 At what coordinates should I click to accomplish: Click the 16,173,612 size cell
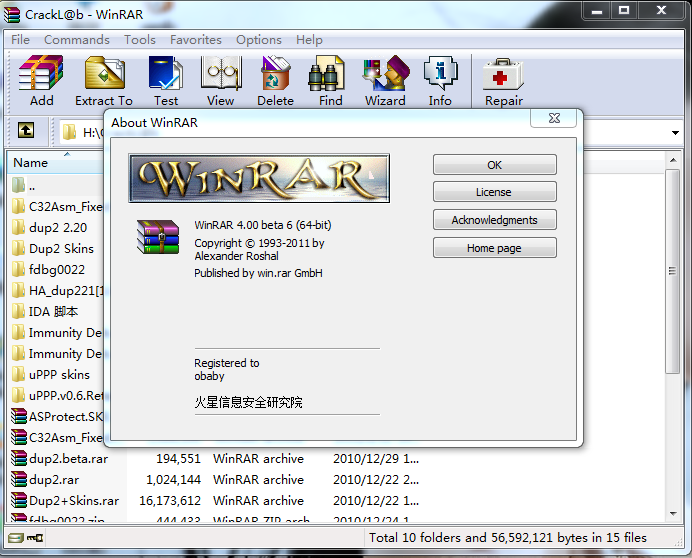click(x=170, y=500)
